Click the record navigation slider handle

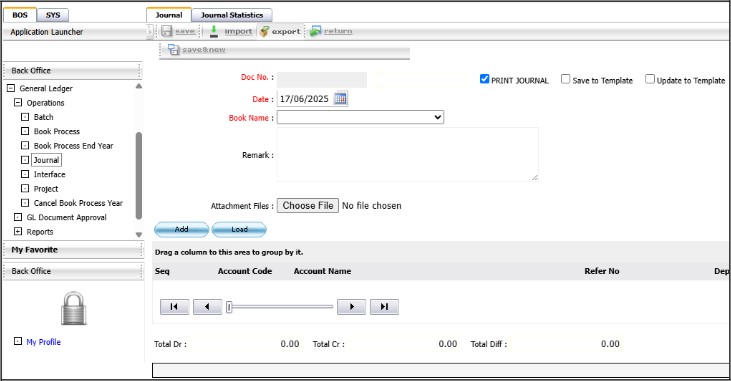click(229, 307)
